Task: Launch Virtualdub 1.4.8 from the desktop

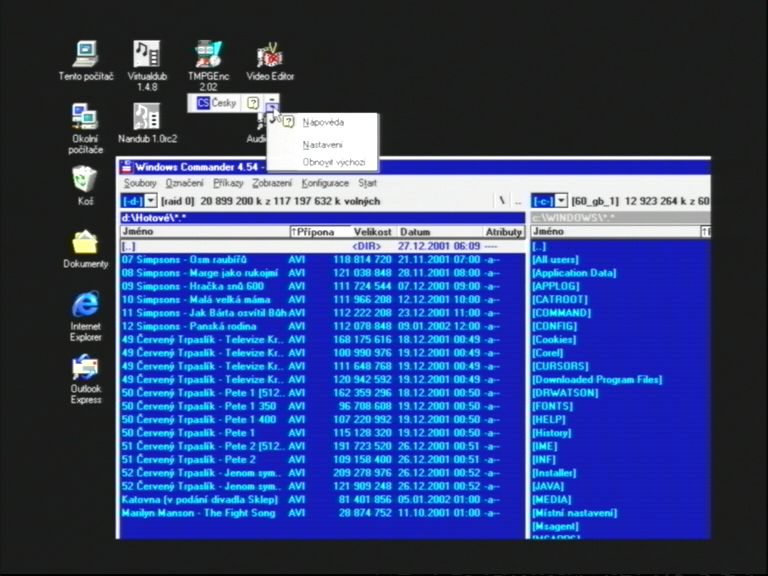Action: (147, 65)
